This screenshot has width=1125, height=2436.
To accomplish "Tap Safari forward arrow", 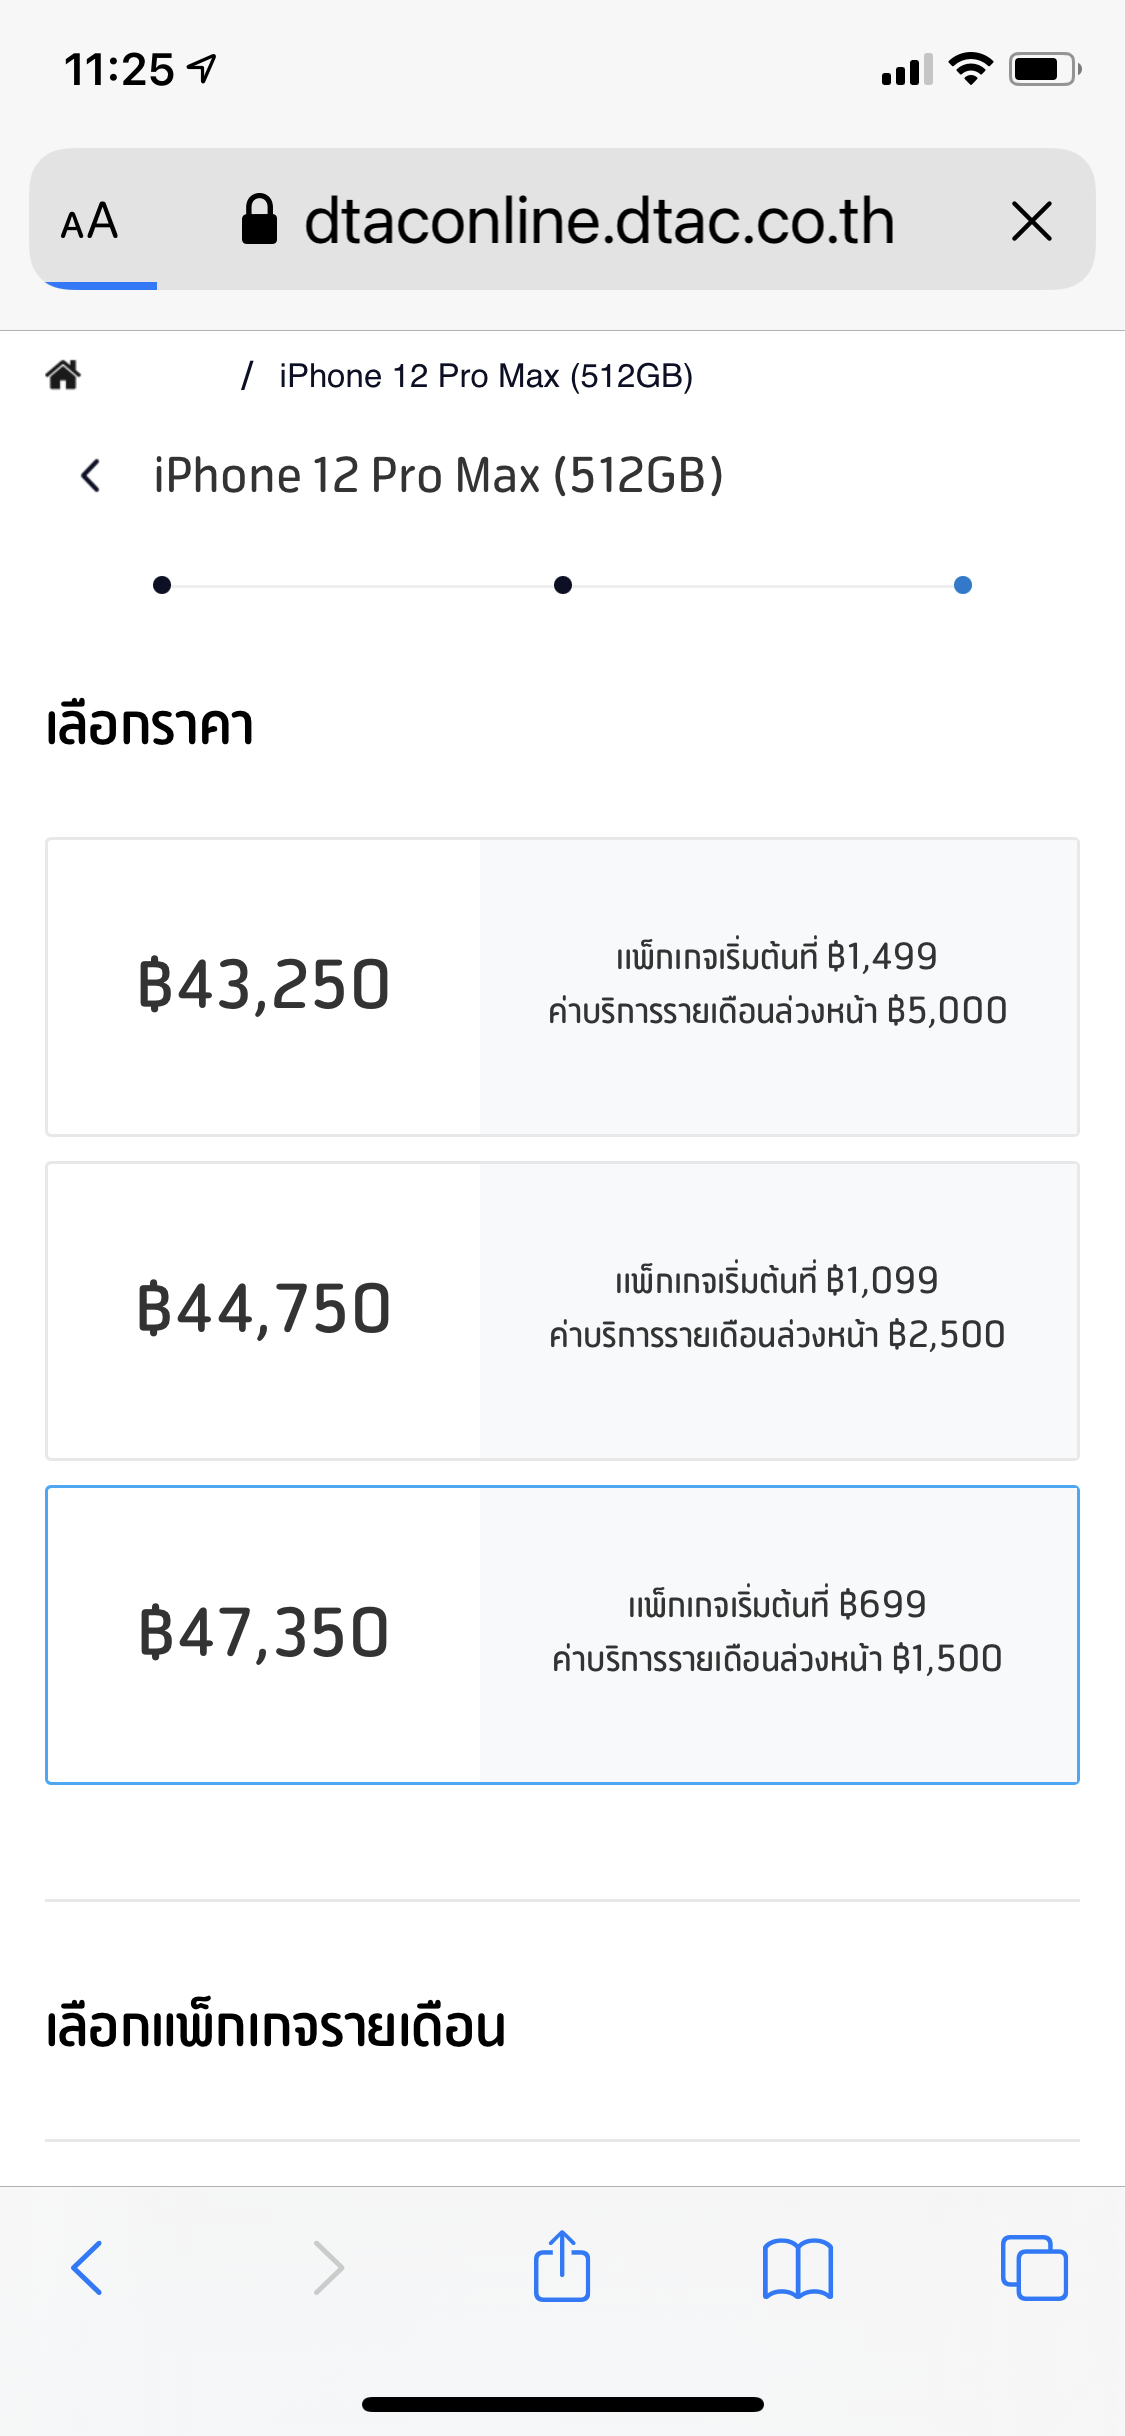I will pos(328,2267).
